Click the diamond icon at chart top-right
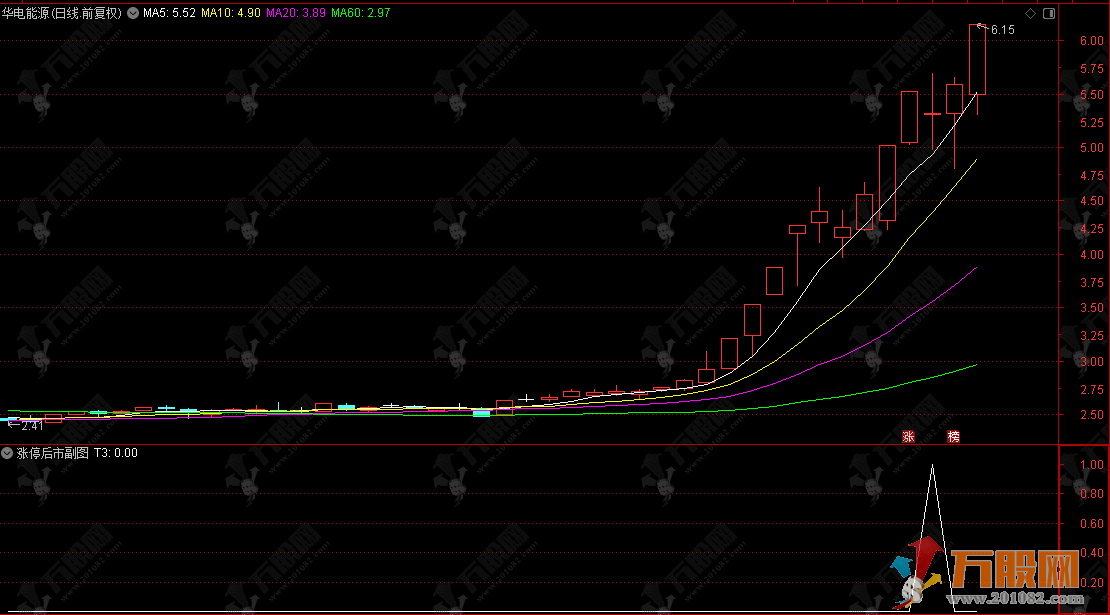The width and height of the screenshot is (1110, 615). coord(1029,14)
